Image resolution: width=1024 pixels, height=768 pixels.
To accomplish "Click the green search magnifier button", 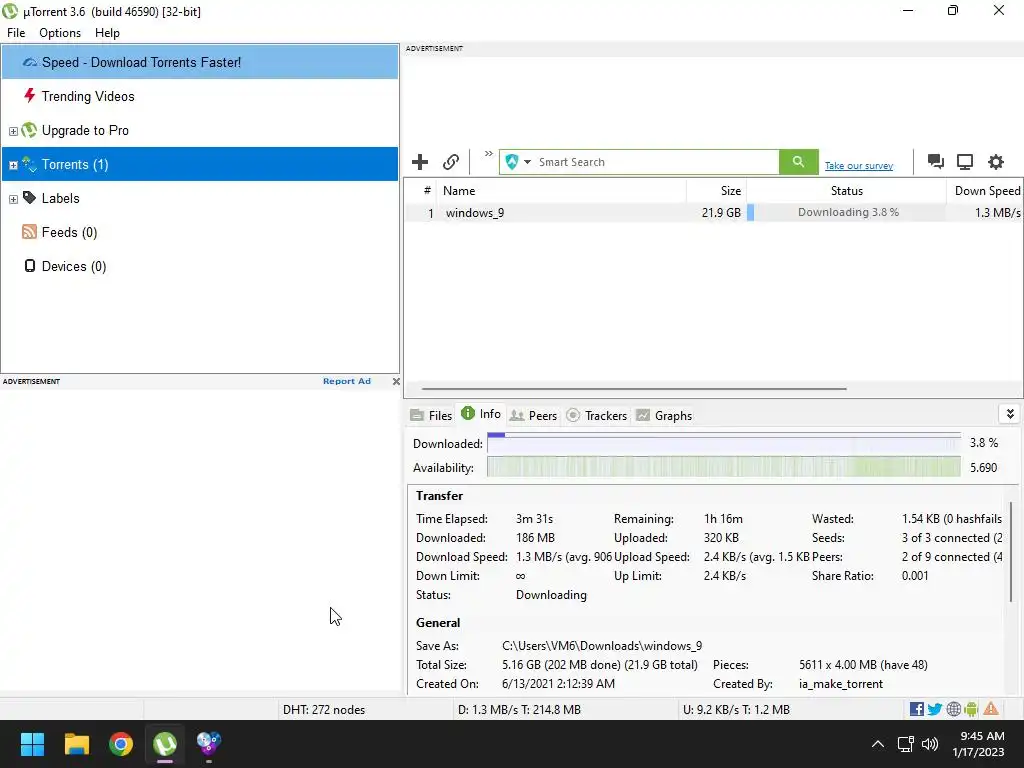I will click(798, 161).
